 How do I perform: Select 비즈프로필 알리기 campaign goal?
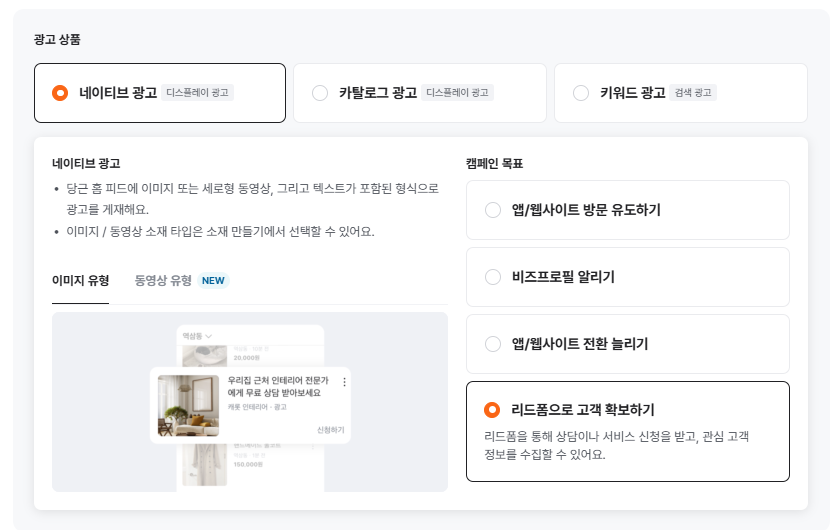492,277
